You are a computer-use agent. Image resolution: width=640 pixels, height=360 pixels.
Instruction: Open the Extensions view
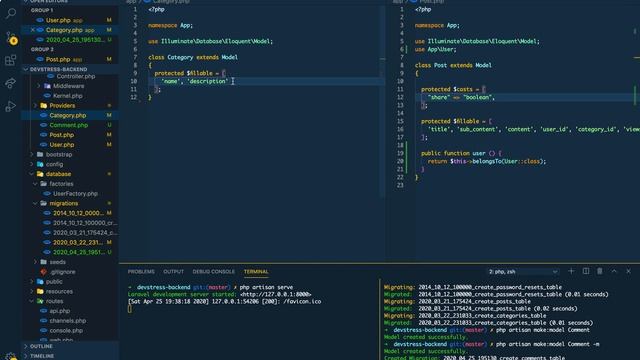(x=11, y=60)
